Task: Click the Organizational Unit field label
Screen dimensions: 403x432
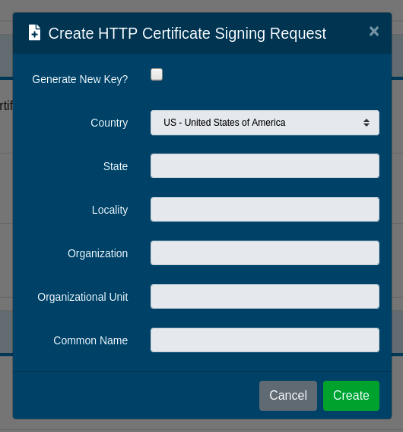Action: click(x=82, y=297)
